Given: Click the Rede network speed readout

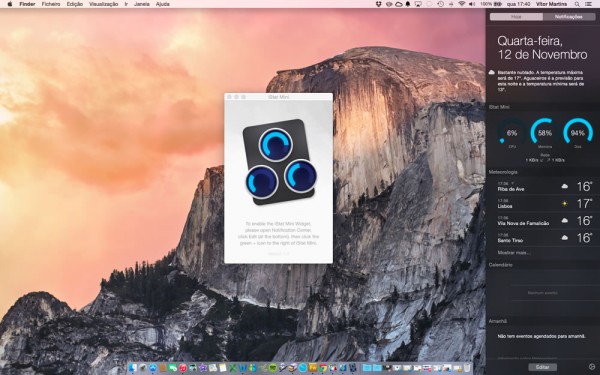Looking at the screenshot, I should pyautogui.click(x=545, y=158).
